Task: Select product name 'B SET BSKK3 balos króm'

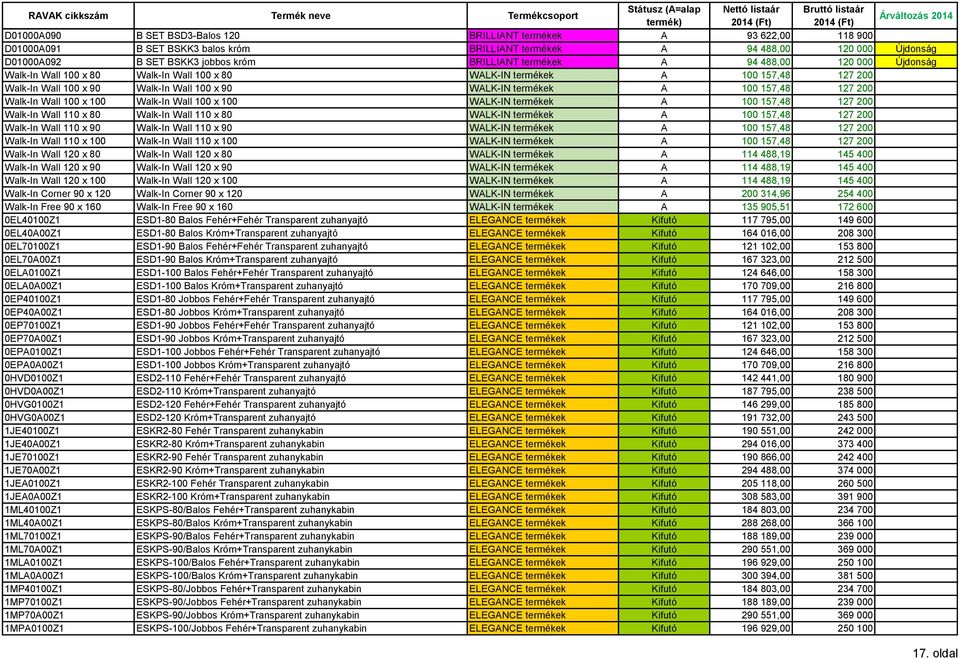Action: [193, 49]
